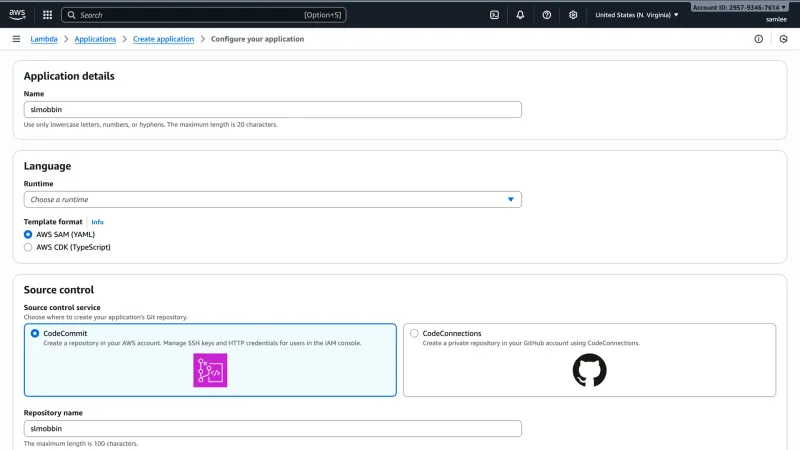Select the AWS SAM (YAML) template format
The image size is (800, 450).
[28, 234]
